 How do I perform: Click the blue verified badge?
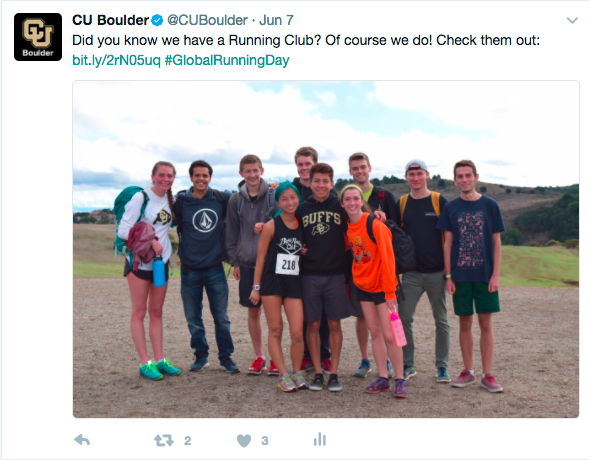(x=157, y=20)
